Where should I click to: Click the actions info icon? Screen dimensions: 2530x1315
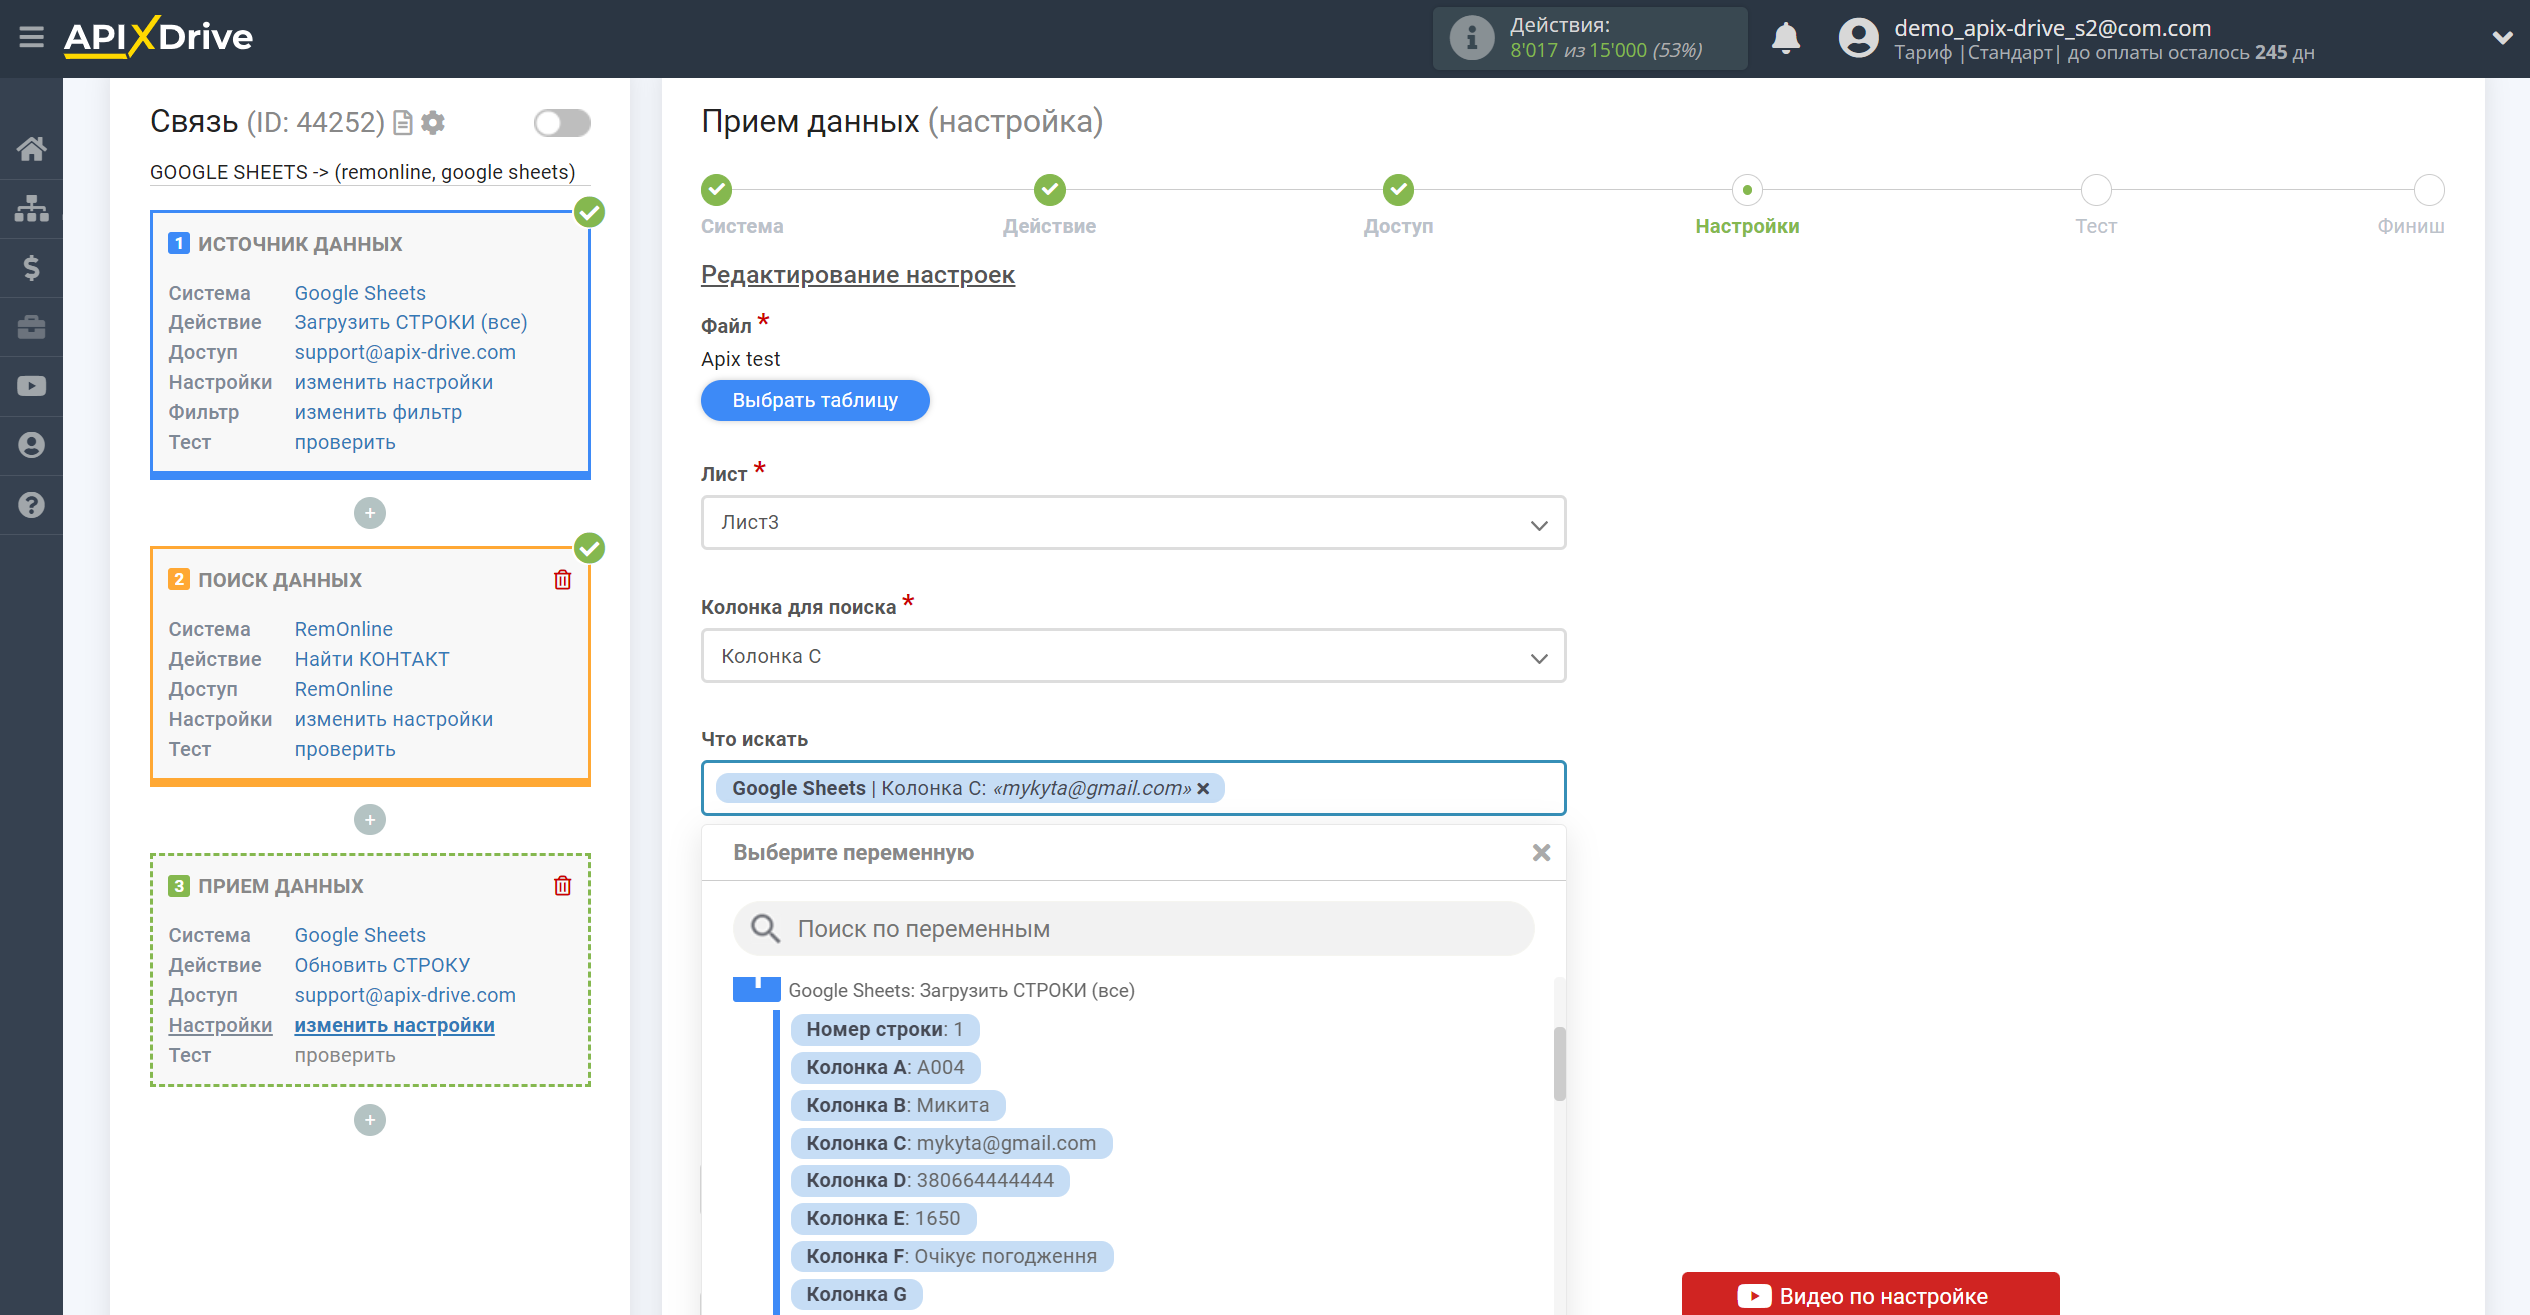1471,38
